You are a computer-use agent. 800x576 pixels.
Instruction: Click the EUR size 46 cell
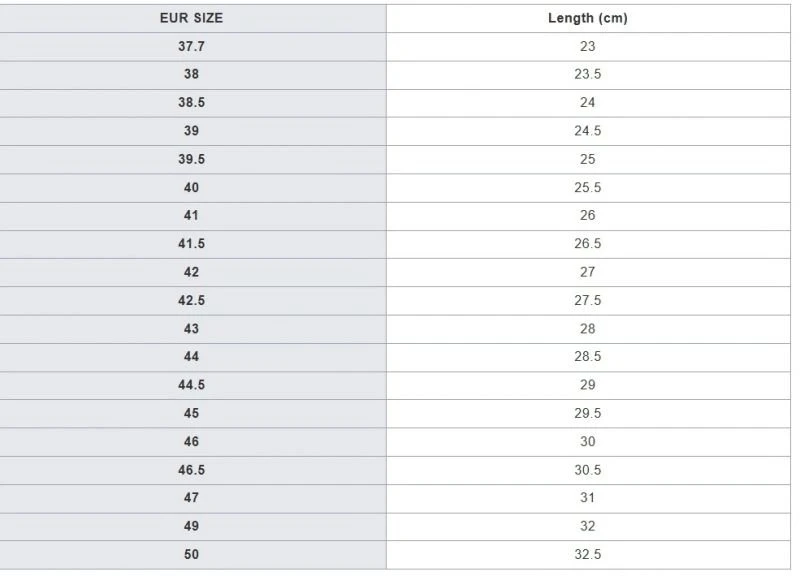point(191,442)
